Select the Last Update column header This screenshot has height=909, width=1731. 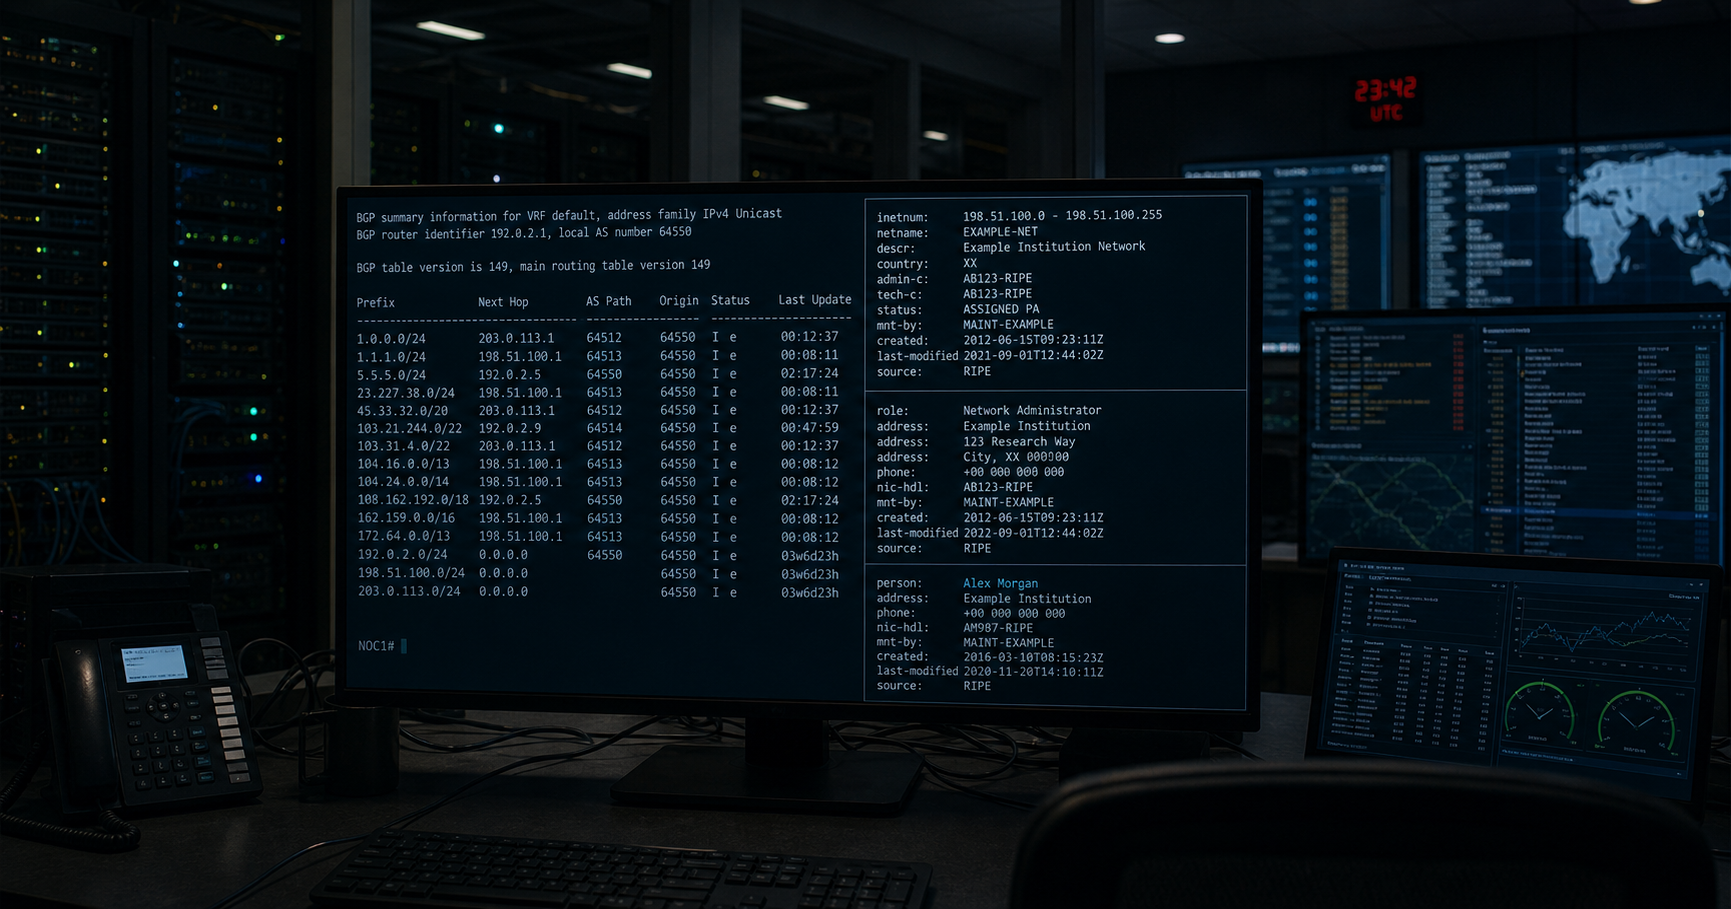coord(815,299)
